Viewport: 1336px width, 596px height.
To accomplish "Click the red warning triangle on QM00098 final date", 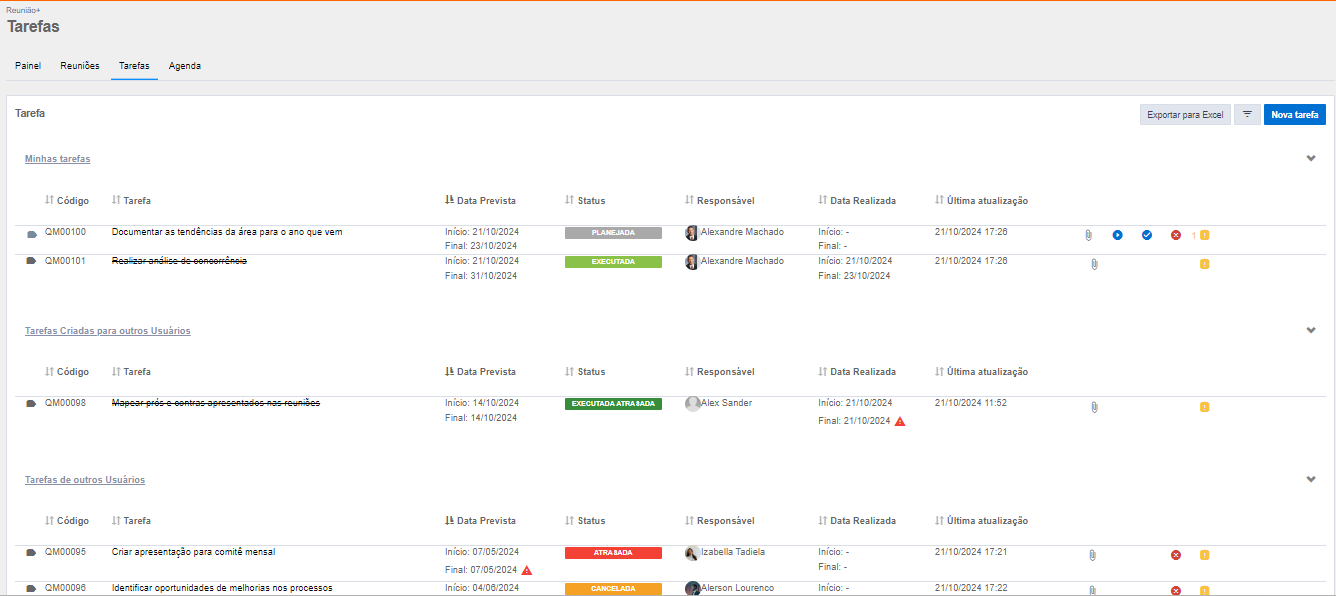I will pyautogui.click(x=900, y=422).
